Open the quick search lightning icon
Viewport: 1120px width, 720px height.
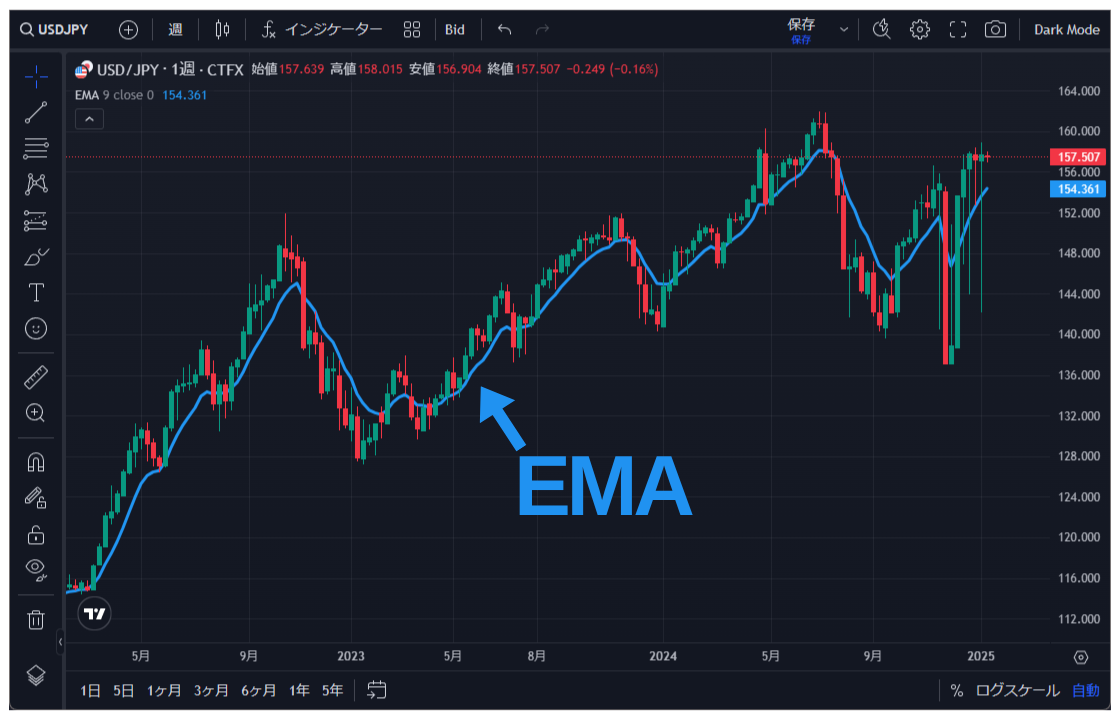881,30
